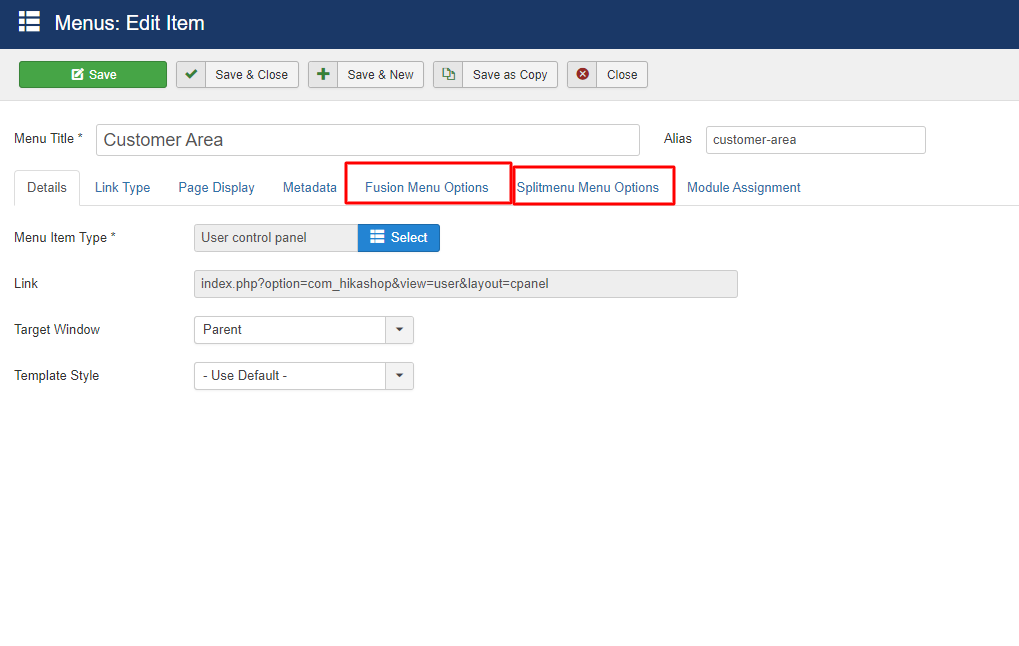Open the Metadata tab
Image resolution: width=1019 pixels, height=646 pixels.
(x=309, y=187)
